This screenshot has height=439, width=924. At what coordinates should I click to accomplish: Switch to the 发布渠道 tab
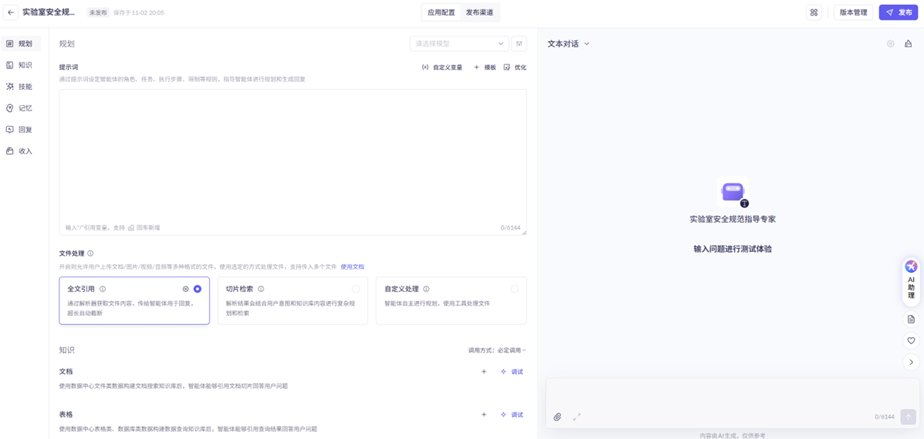pyautogui.click(x=480, y=12)
